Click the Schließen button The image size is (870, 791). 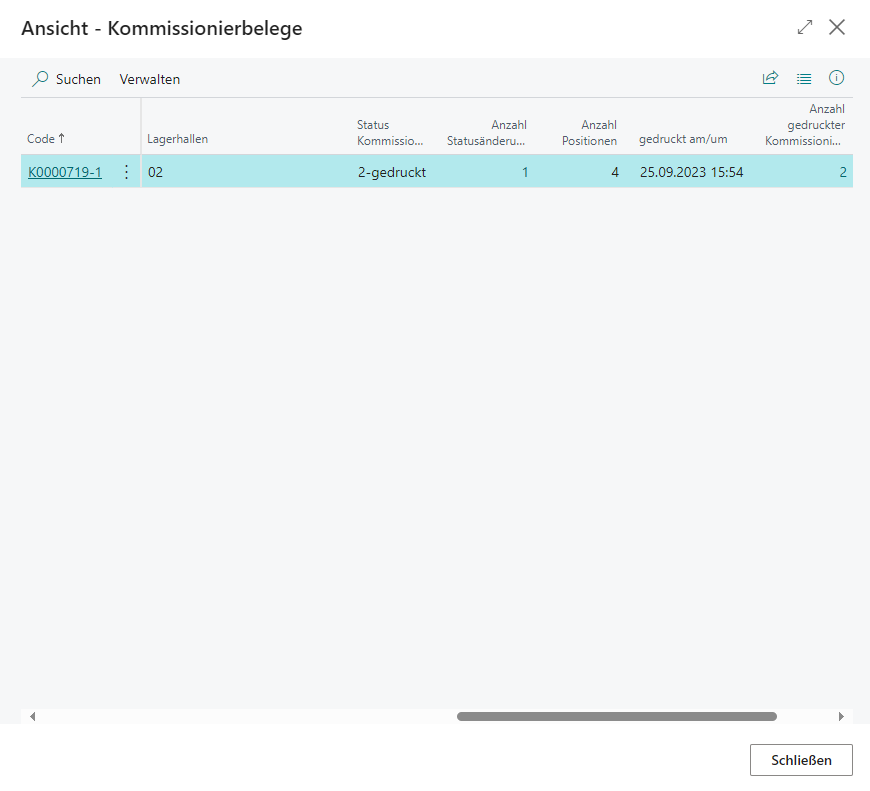(x=801, y=760)
